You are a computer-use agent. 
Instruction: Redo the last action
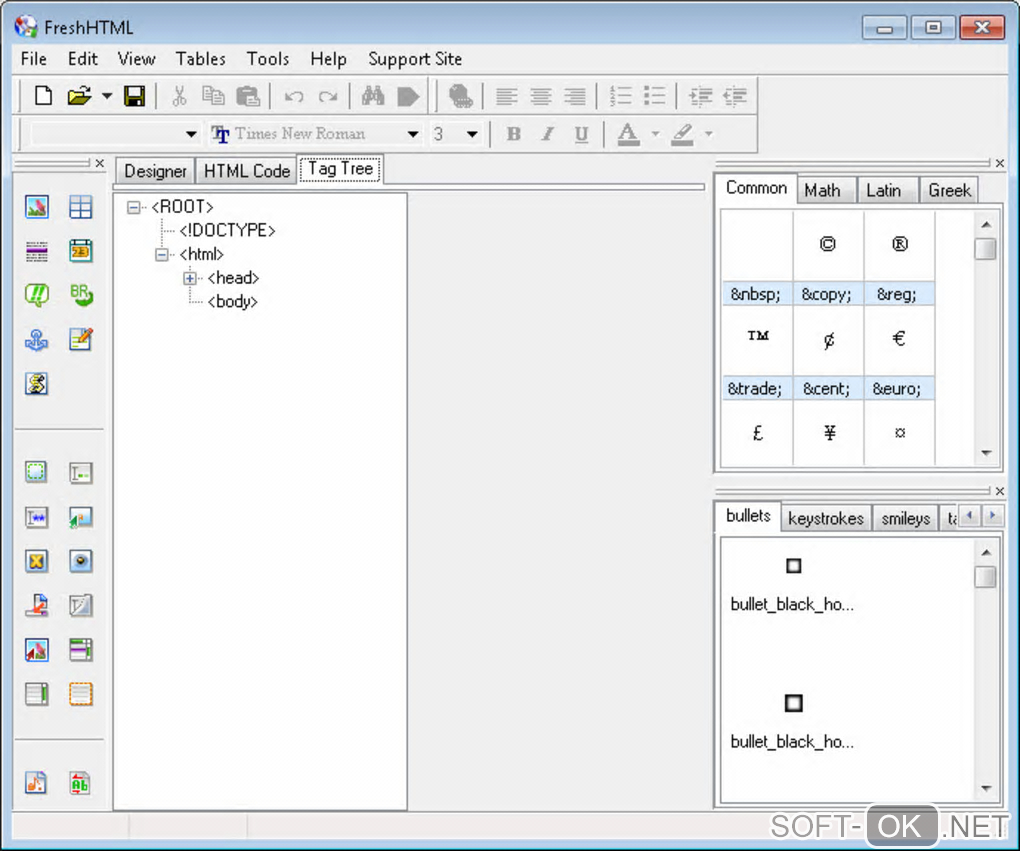[x=328, y=97]
